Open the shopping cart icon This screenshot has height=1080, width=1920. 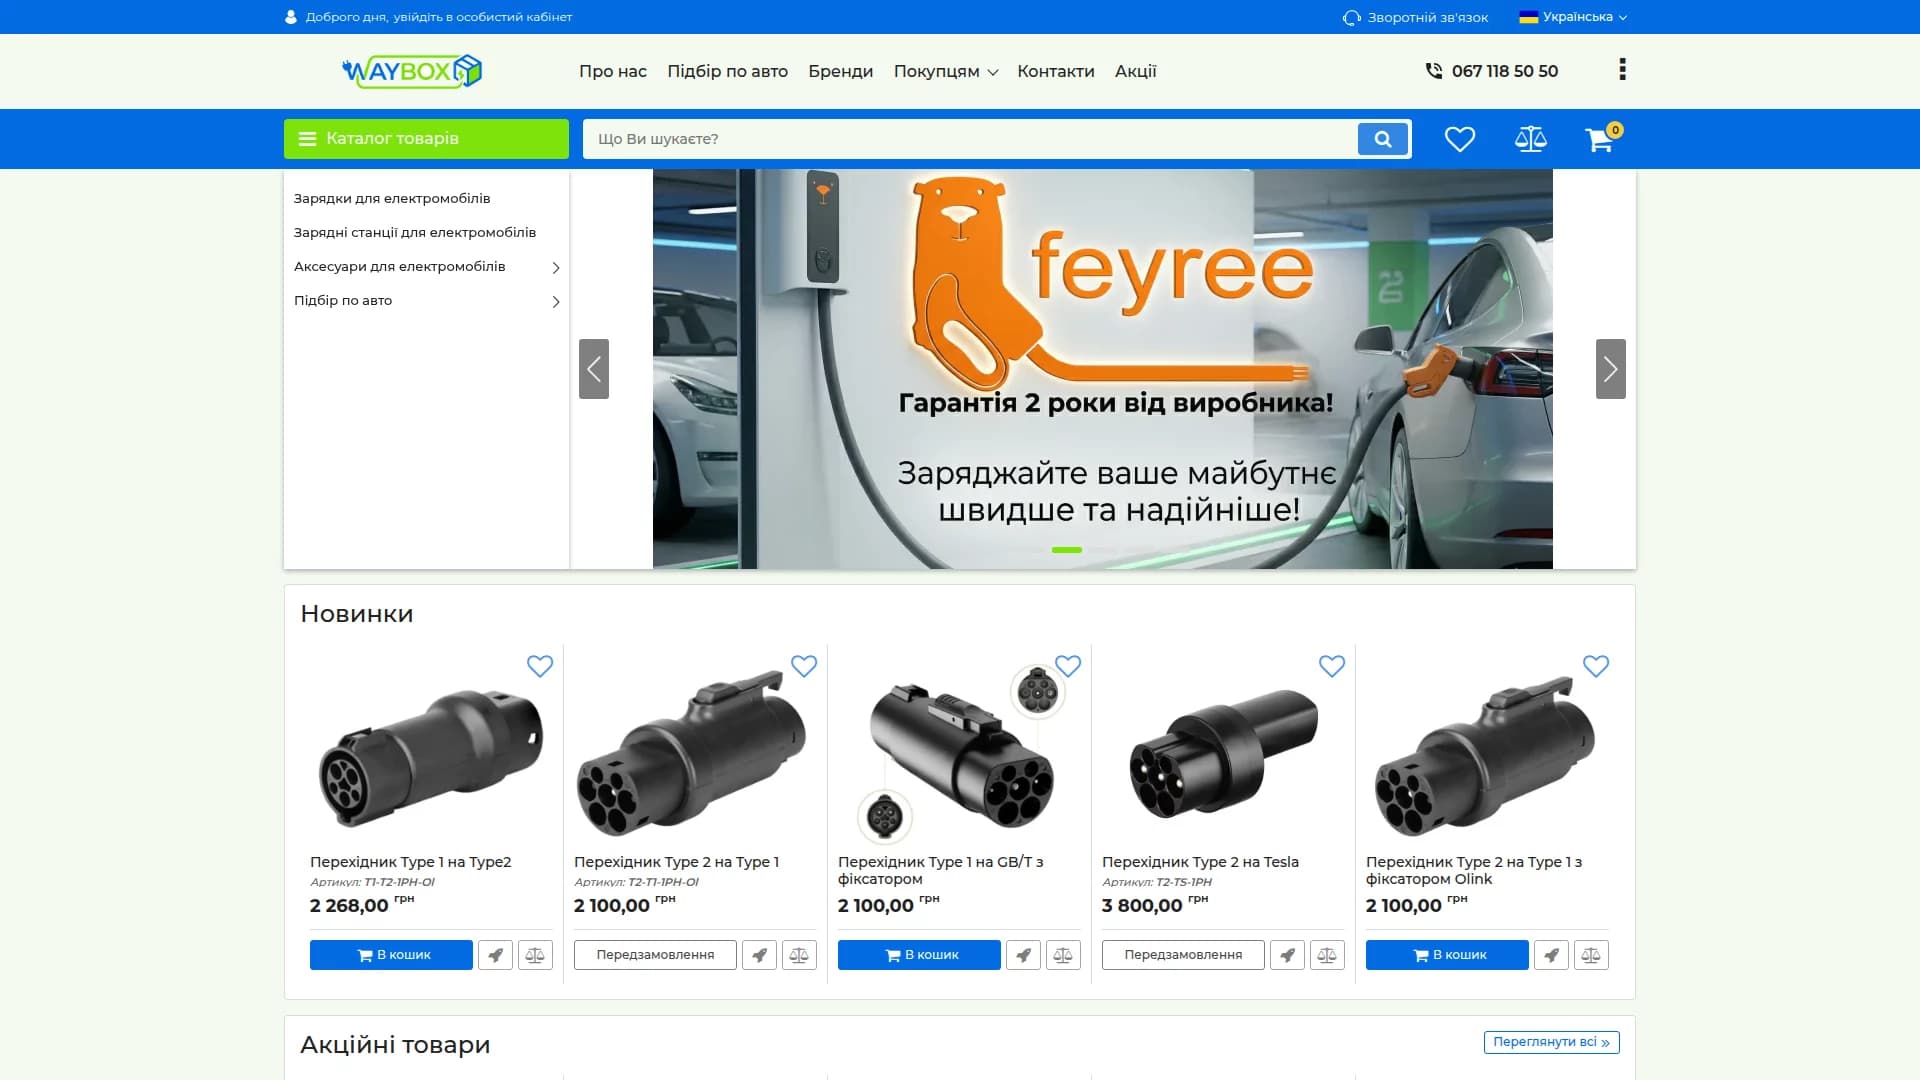[1602, 138]
